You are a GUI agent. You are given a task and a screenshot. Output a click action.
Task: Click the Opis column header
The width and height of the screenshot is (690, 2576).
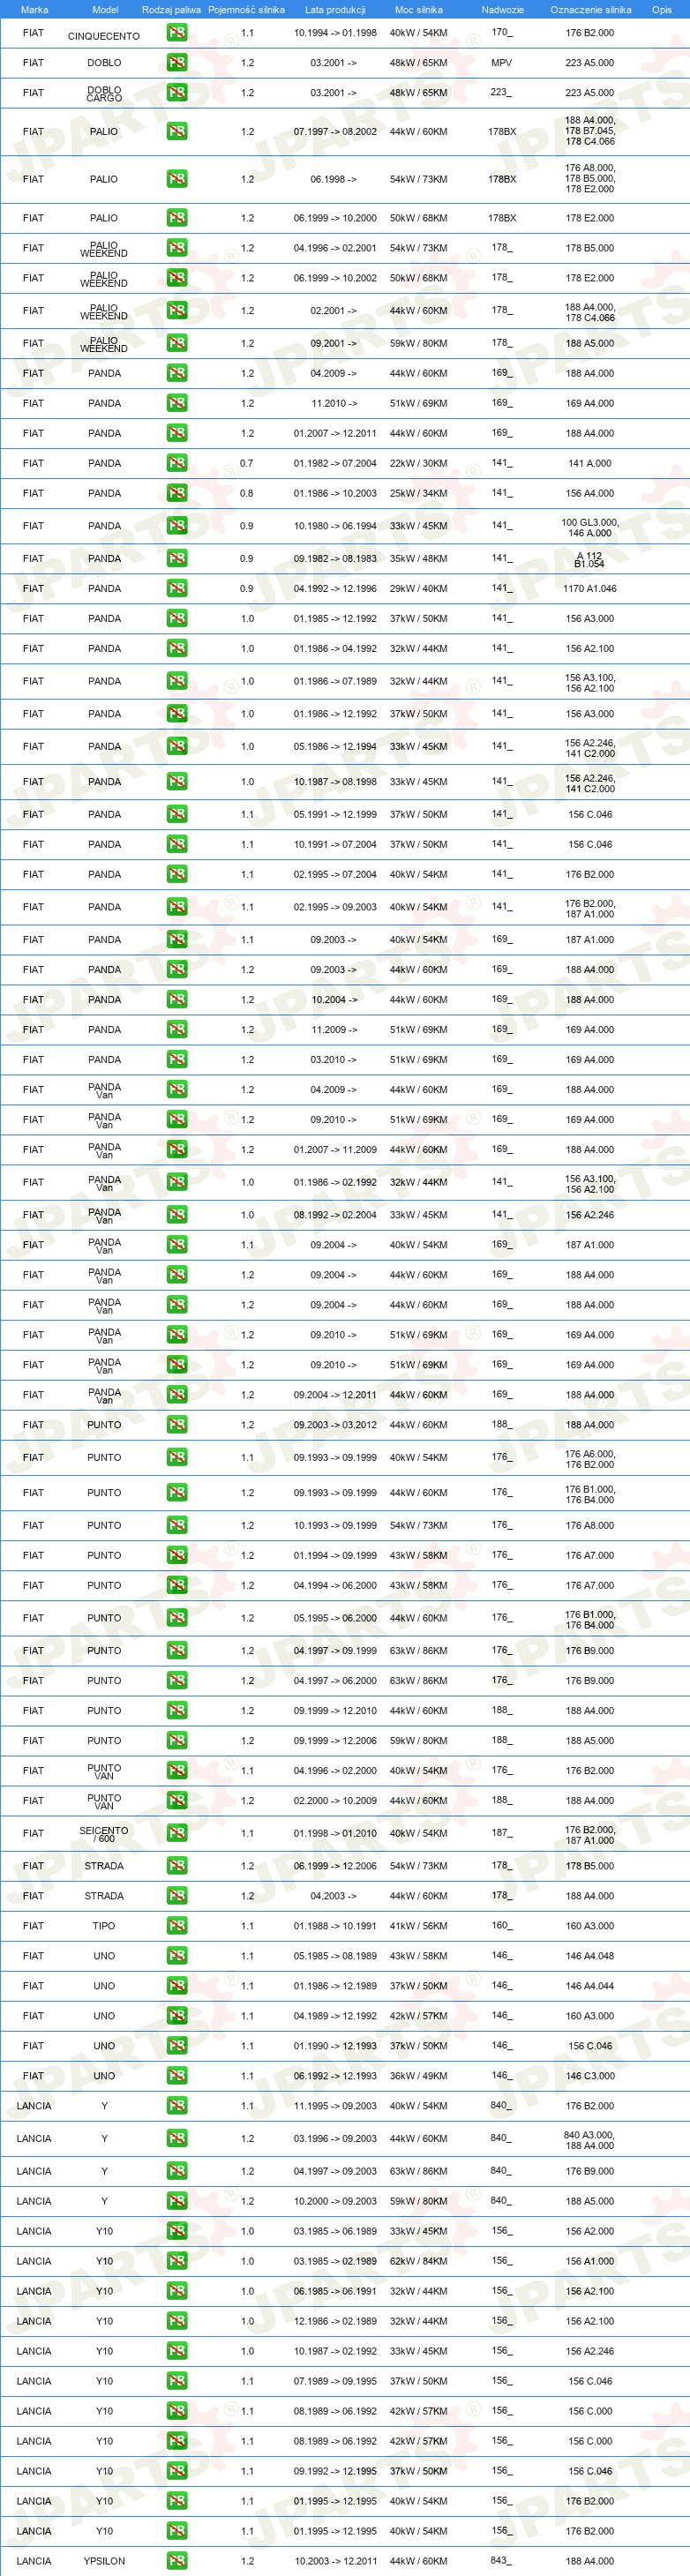(662, 9)
